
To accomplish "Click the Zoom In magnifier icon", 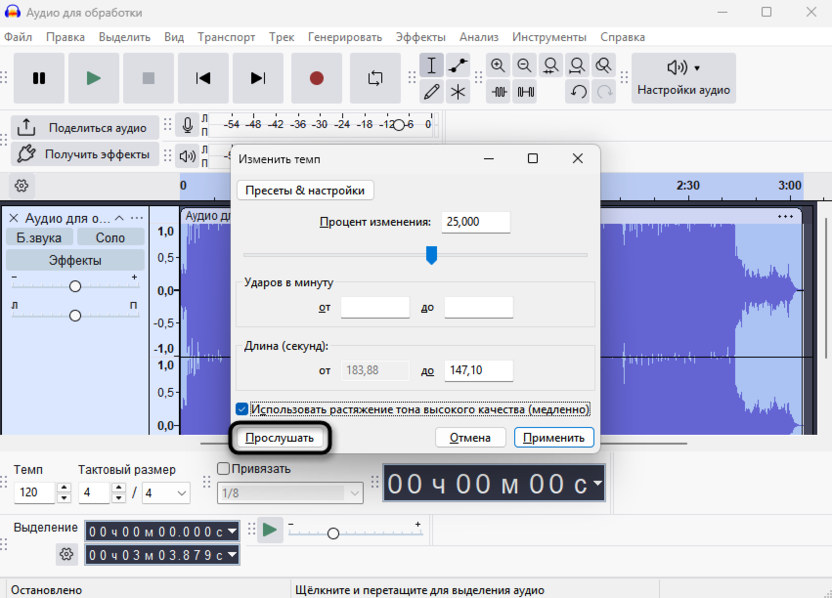I will (498, 66).
